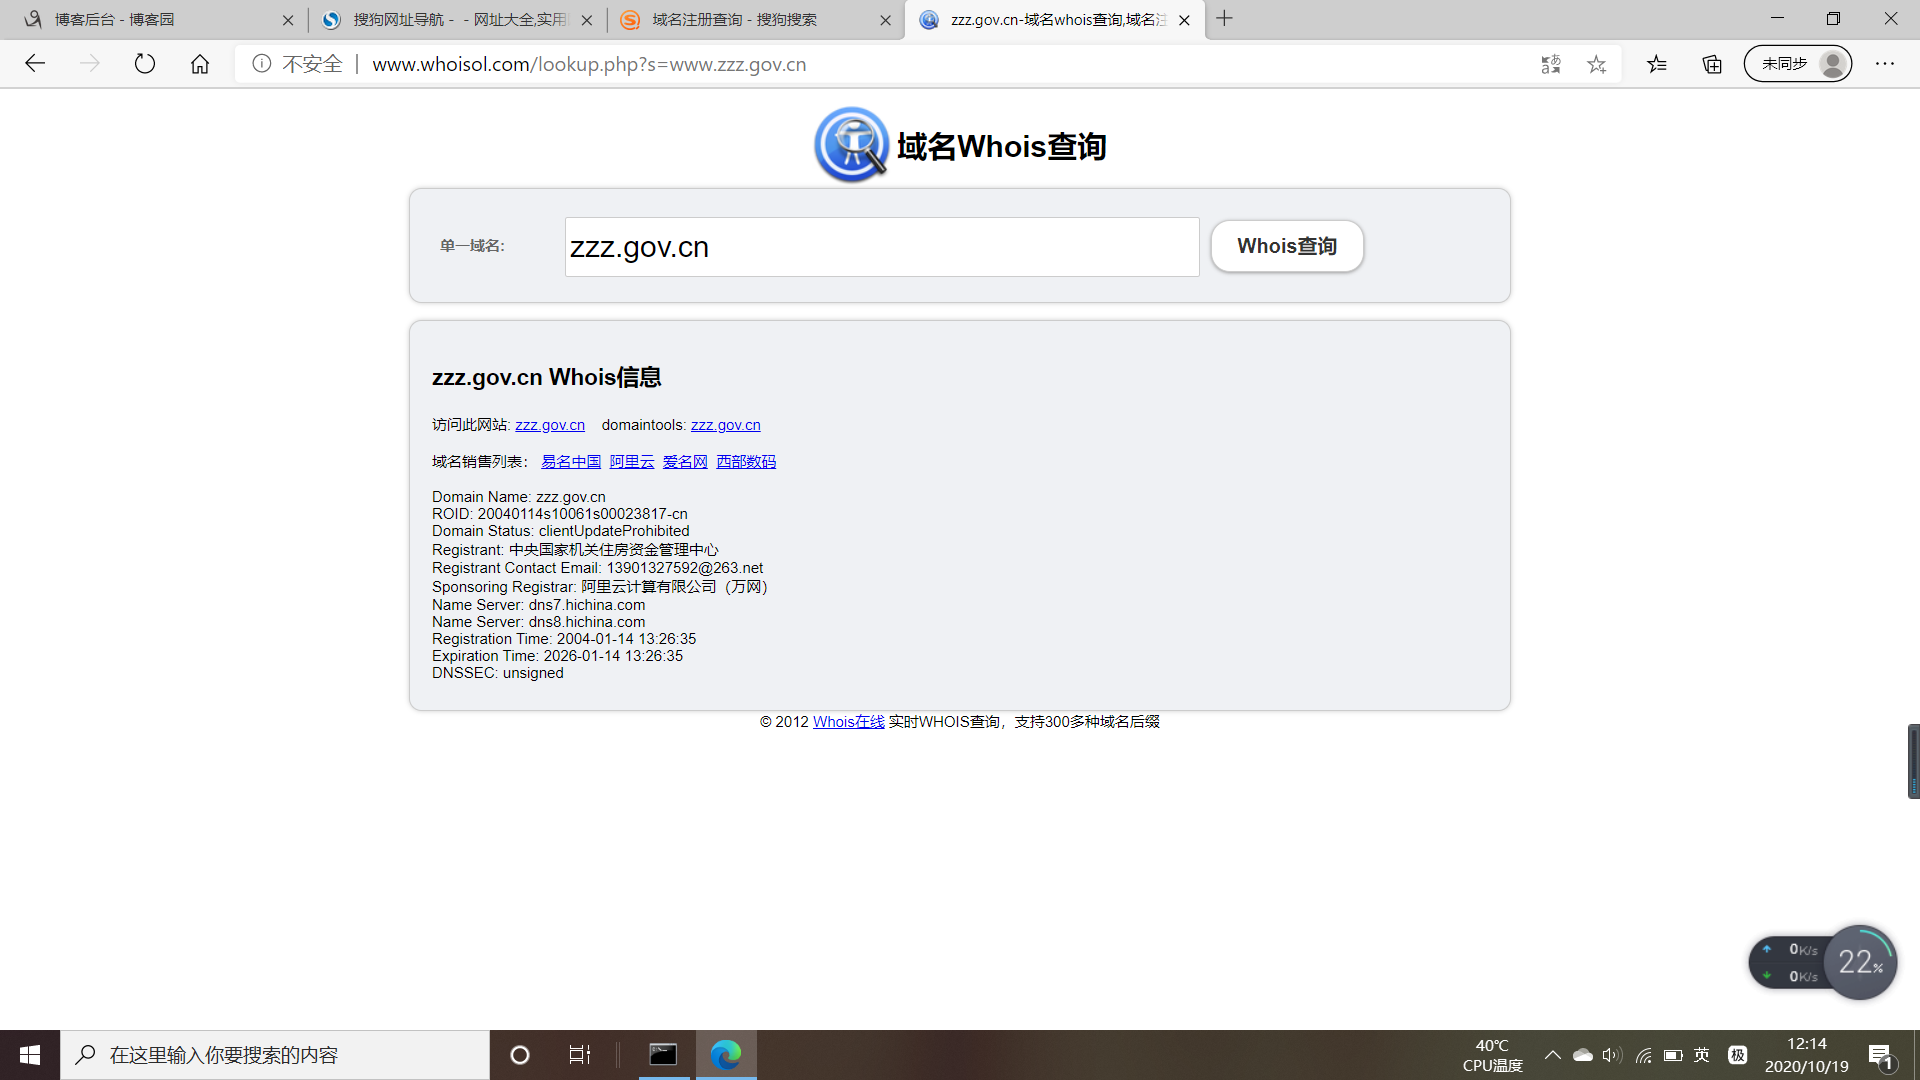Switch to 域名注册查询 搜狗搜索 tab

coord(735,20)
